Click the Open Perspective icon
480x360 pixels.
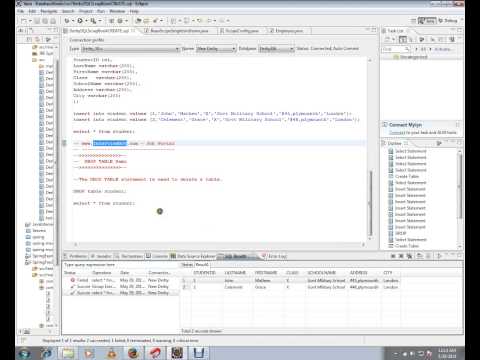tap(413, 21)
